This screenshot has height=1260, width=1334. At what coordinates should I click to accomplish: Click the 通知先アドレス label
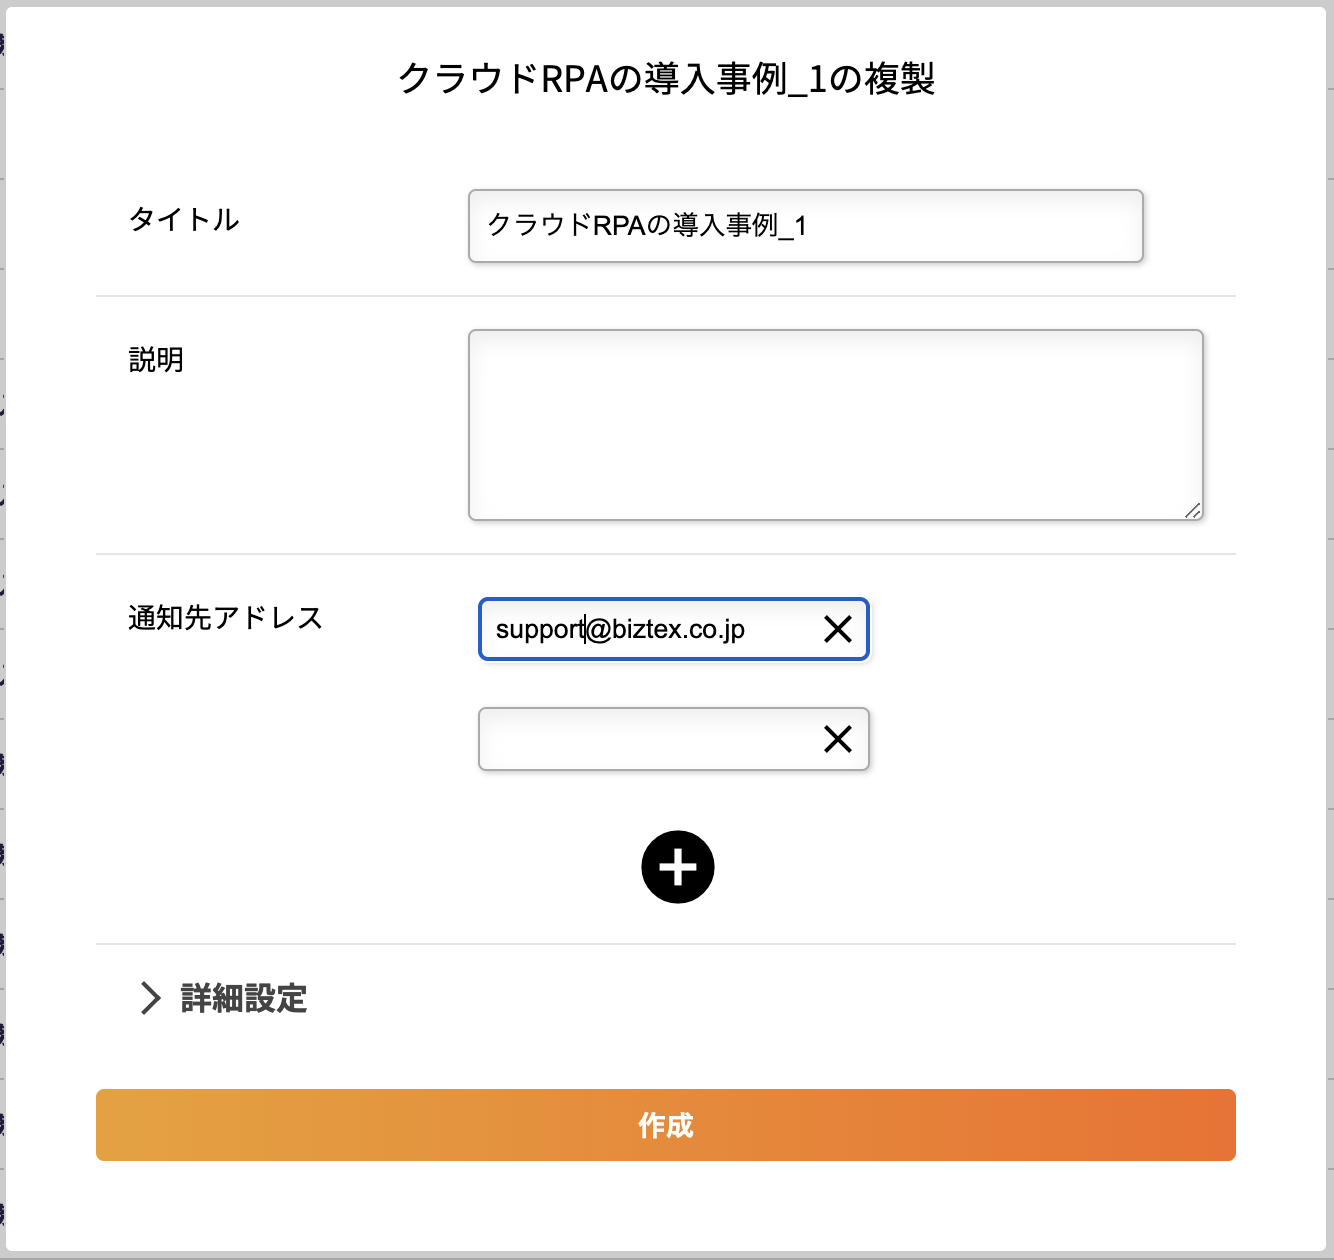click(x=226, y=618)
